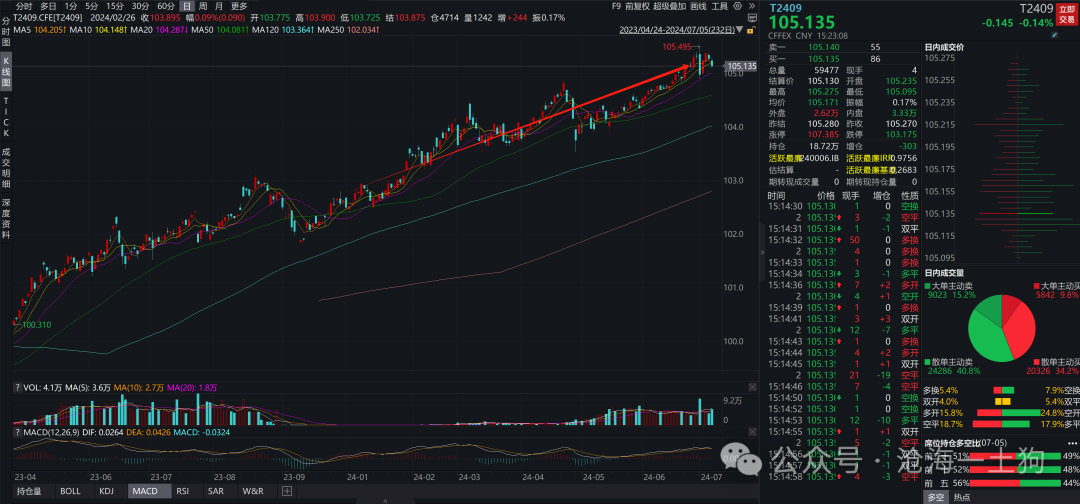Open chart settings gear icon
1080x504 pixels.
click(738, 6)
